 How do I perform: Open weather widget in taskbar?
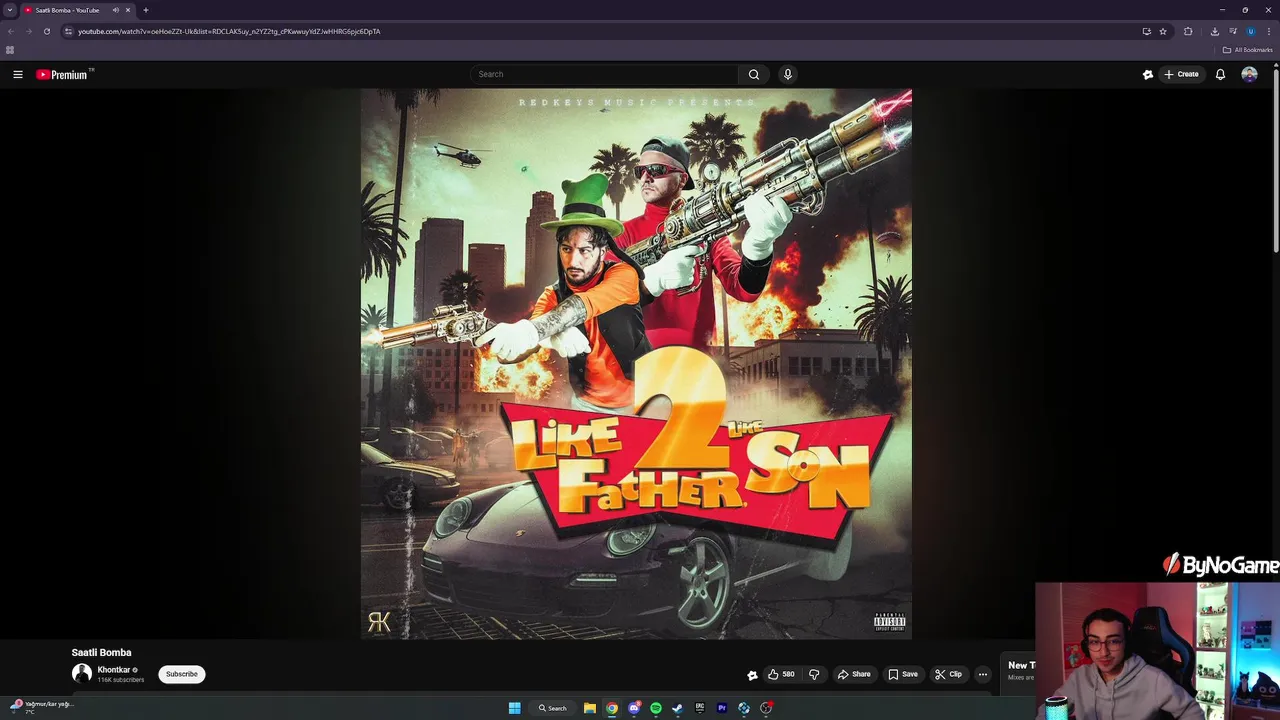pos(40,707)
